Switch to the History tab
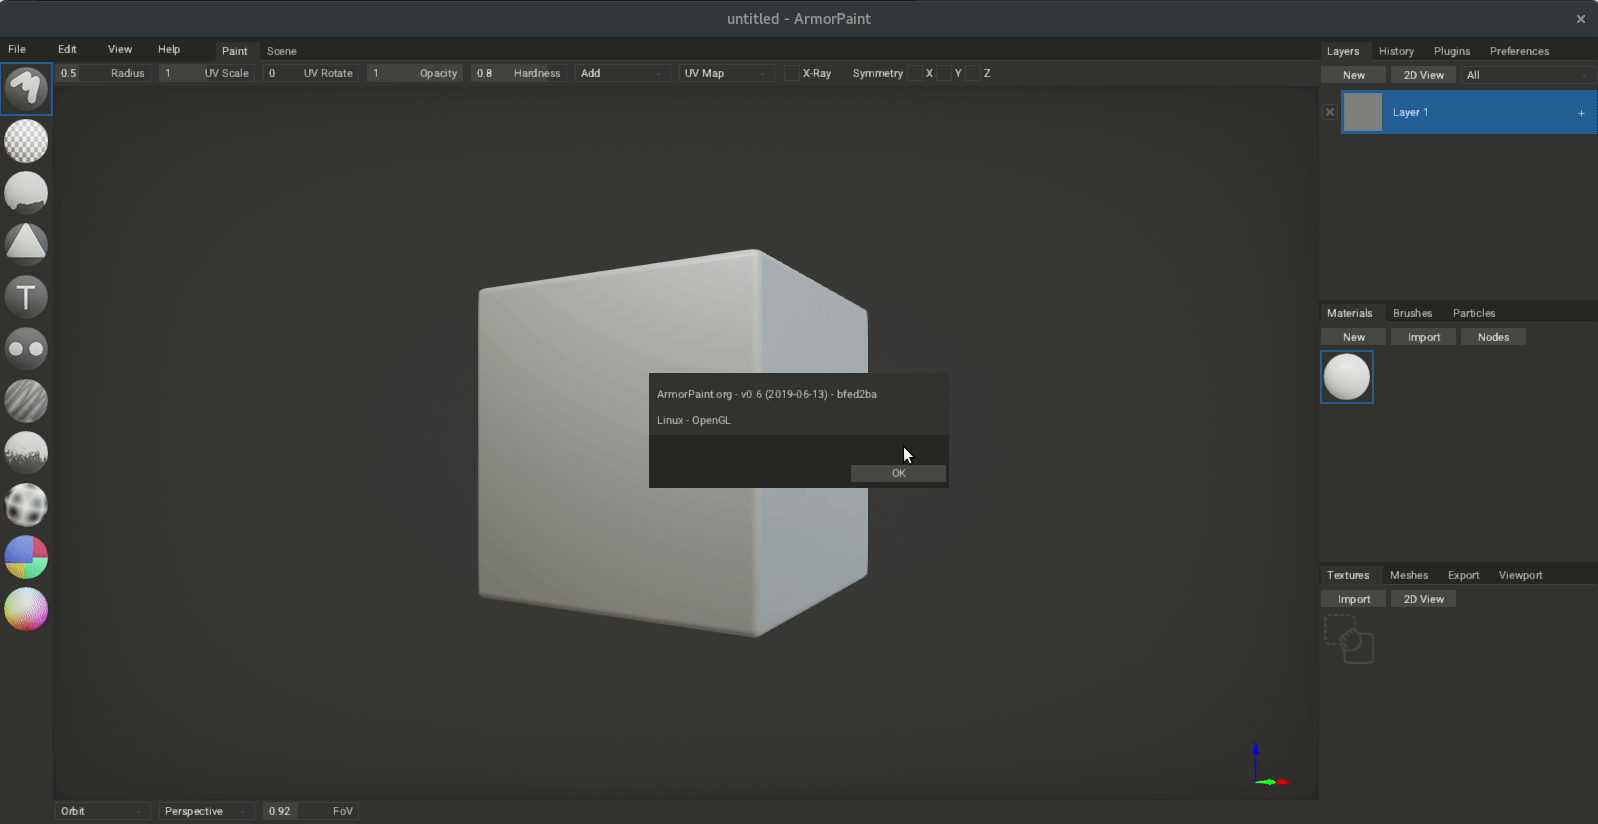Image resolution: width=1598 pixels, height=824 pixels. coord(1396,51)
